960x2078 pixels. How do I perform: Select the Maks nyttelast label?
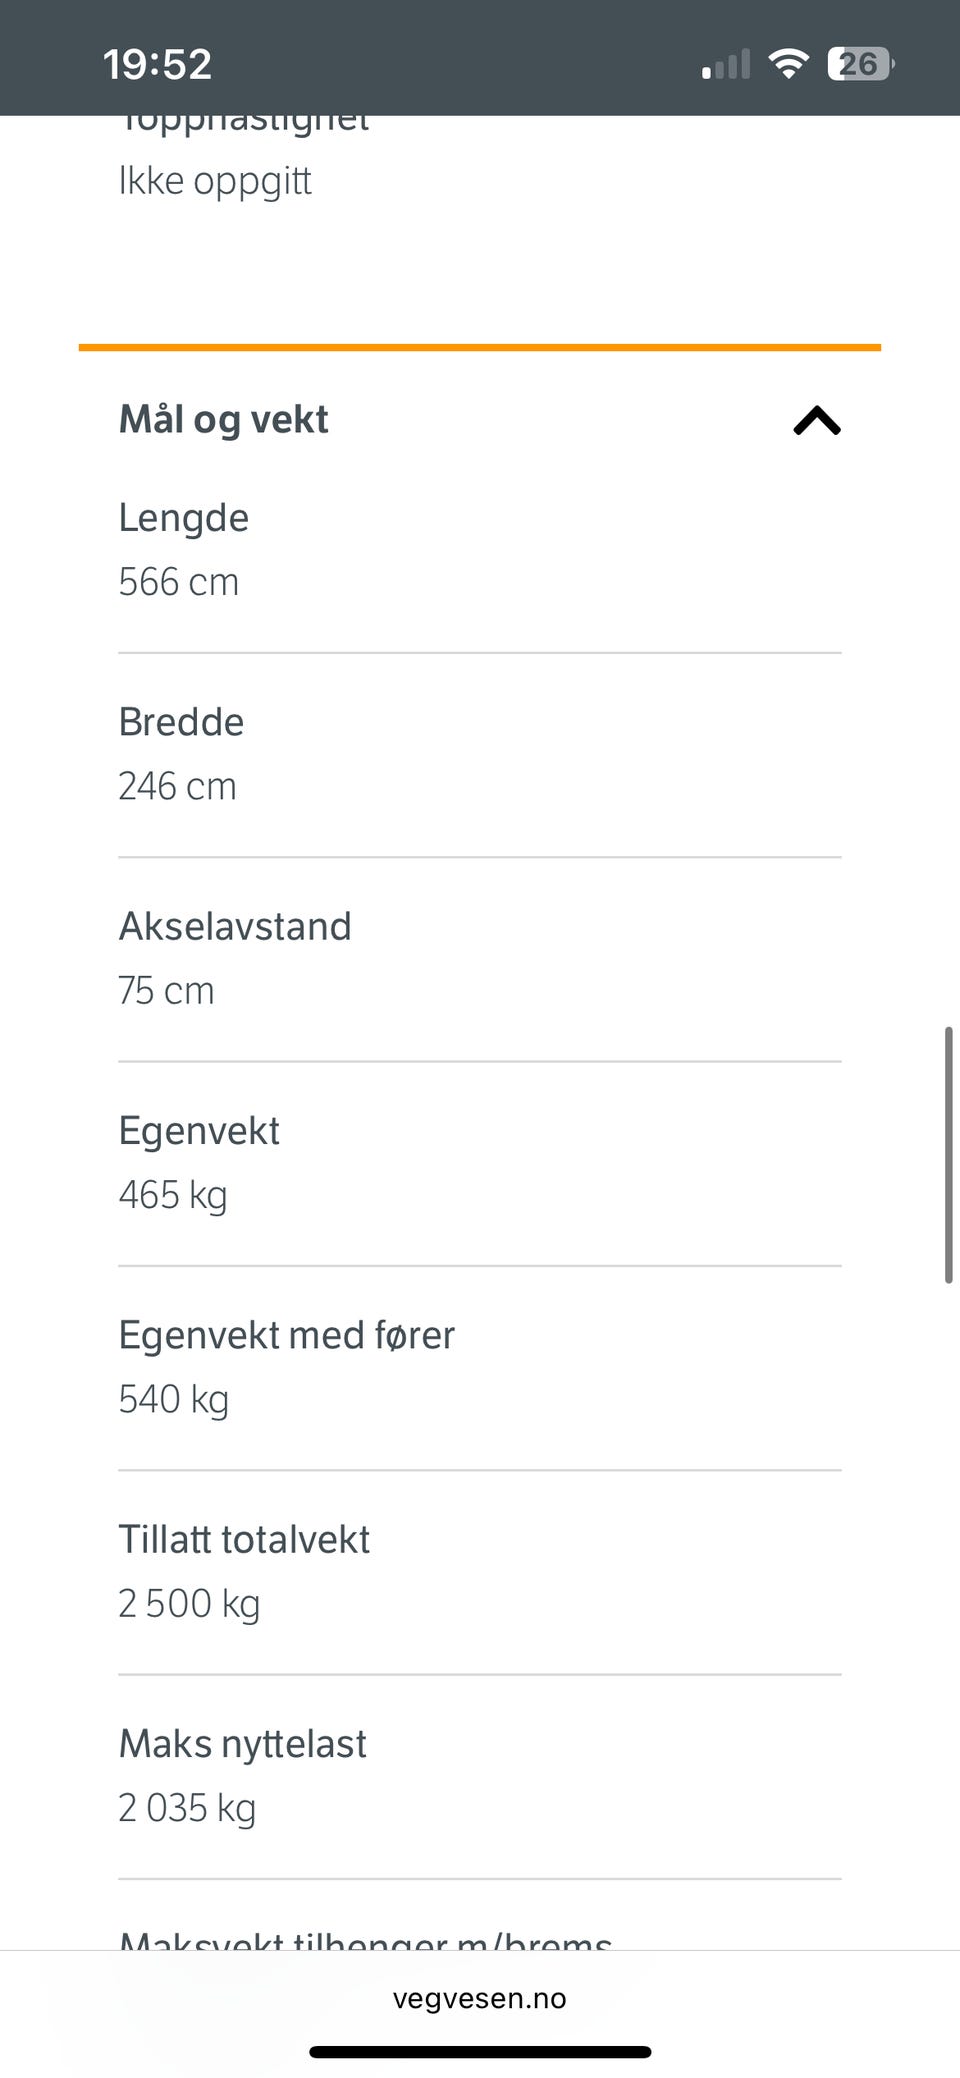(242, 1744)
